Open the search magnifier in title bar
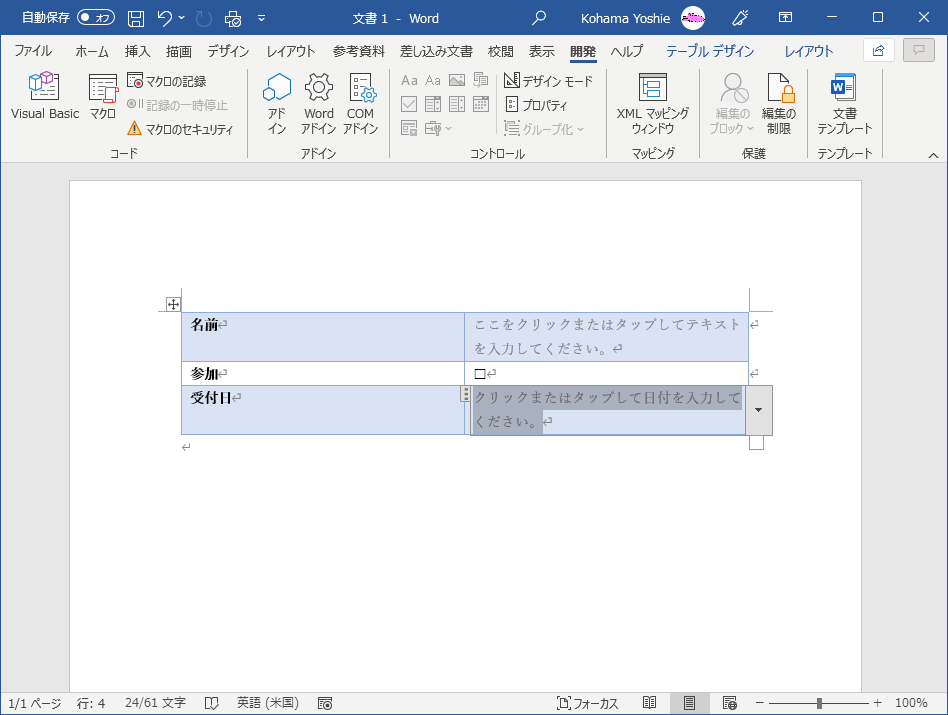This screenshot has height=715, width=948. [539, 18]
